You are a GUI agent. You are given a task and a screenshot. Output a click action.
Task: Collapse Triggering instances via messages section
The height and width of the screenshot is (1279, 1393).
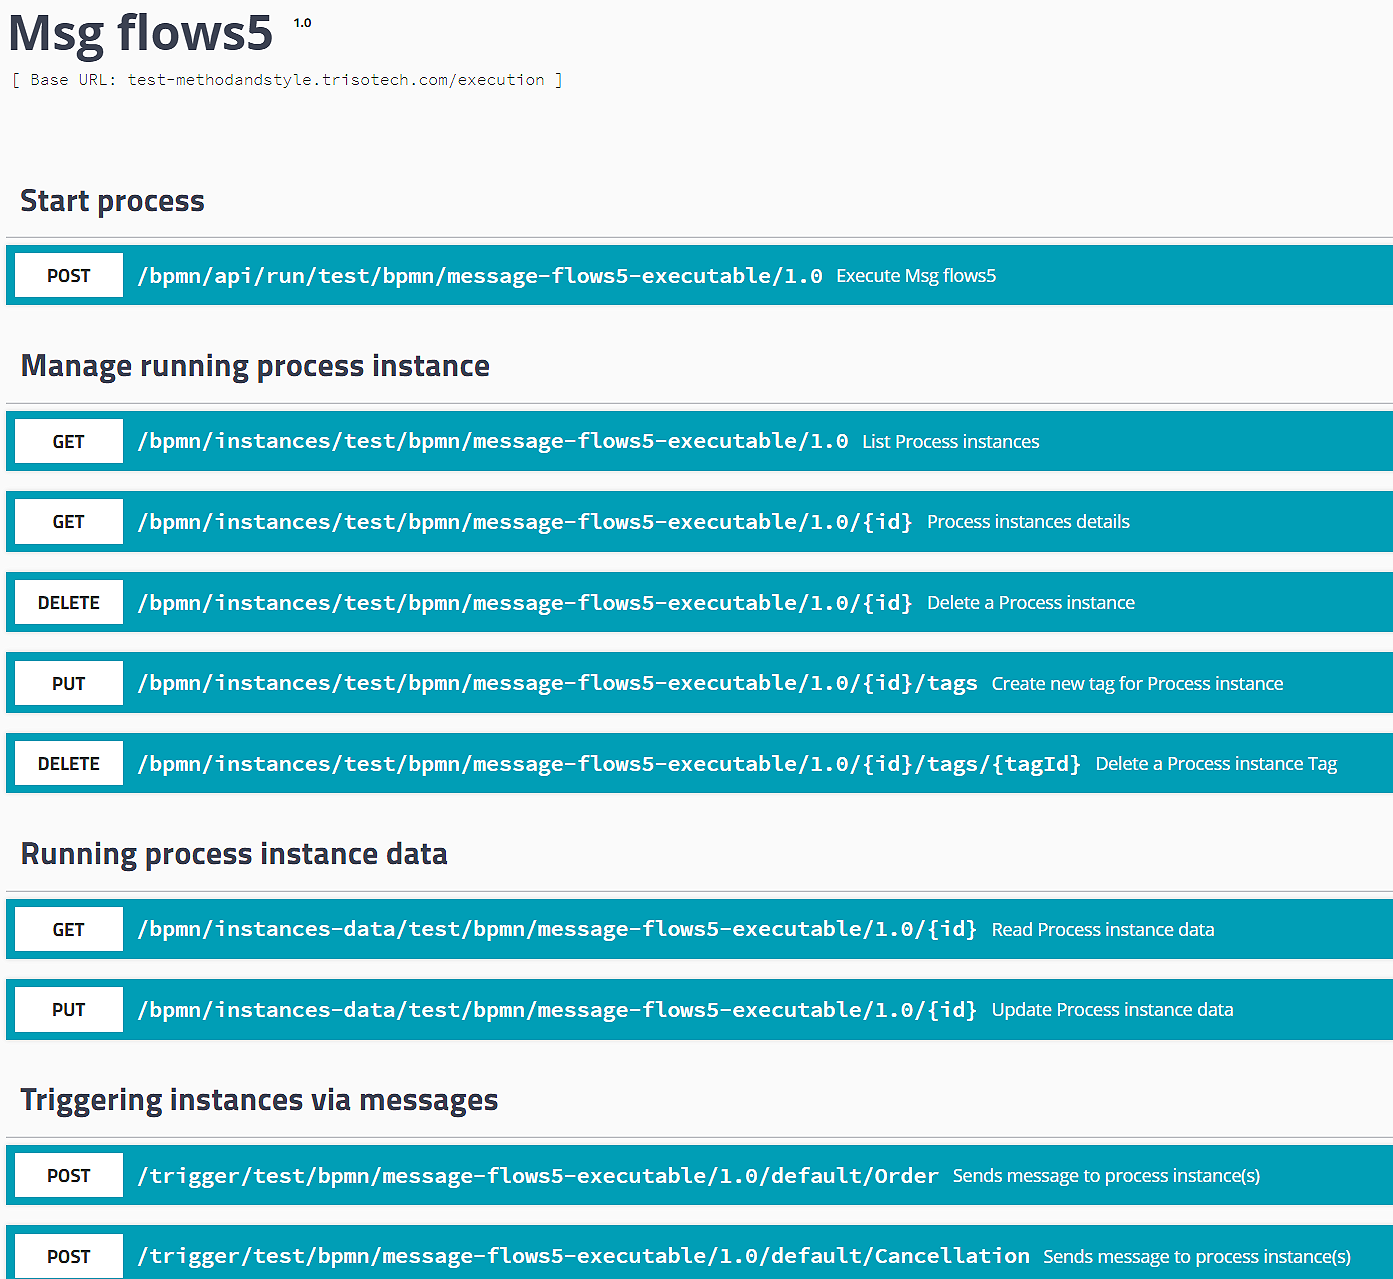tap(259, 1100)
